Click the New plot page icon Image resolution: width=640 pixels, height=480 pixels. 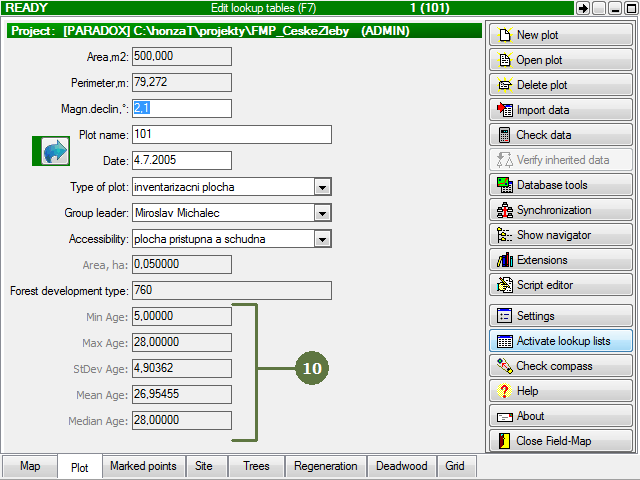point(505,35)
